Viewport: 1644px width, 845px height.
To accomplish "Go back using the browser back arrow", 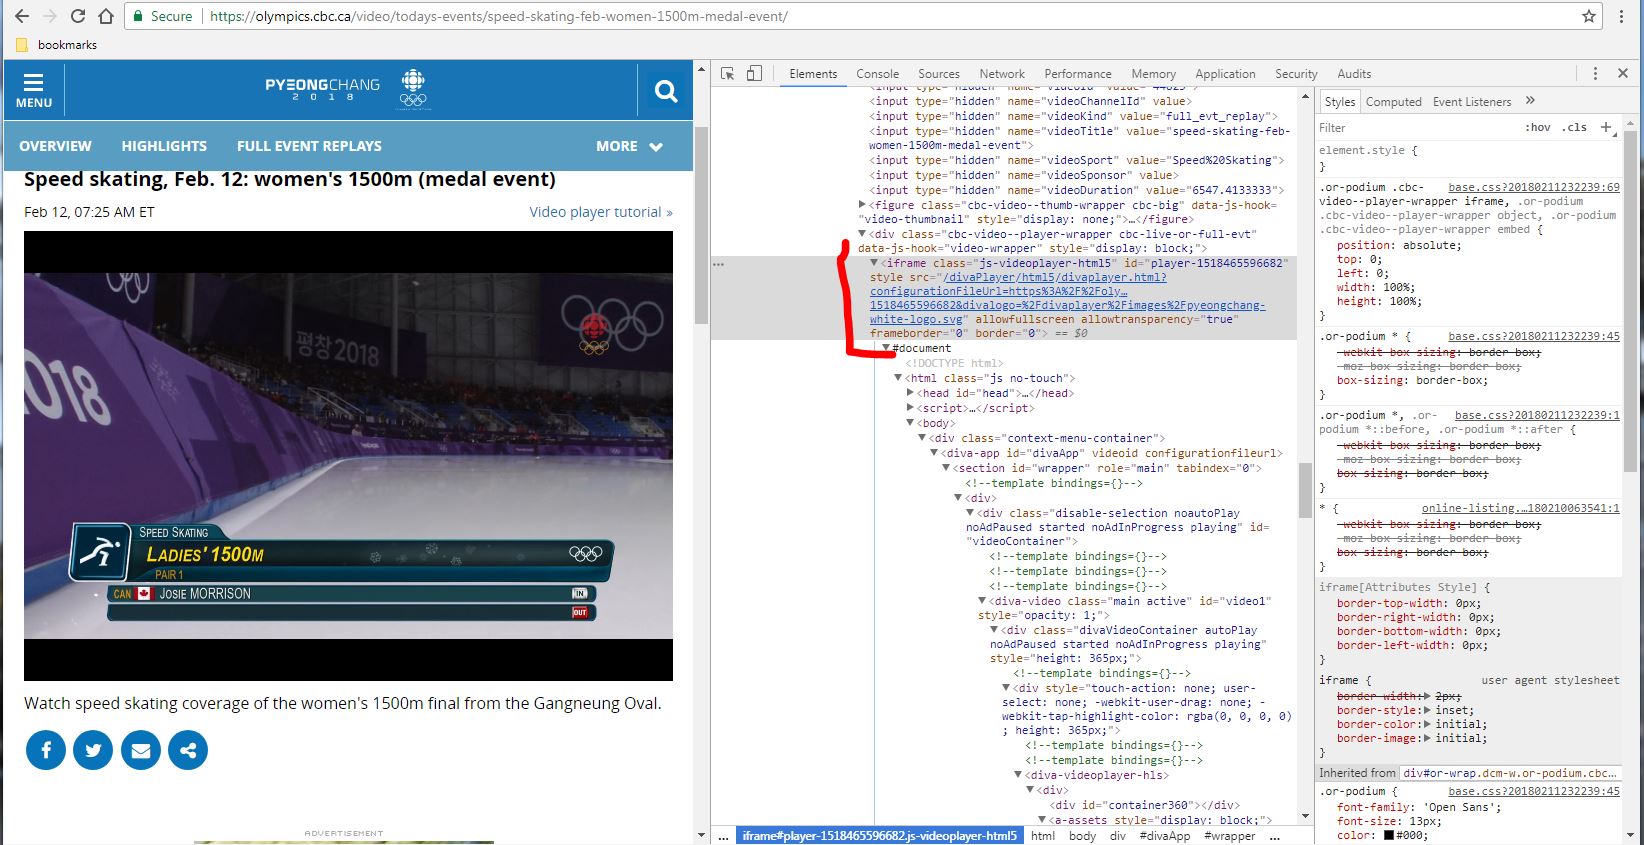I will point(22,16).
